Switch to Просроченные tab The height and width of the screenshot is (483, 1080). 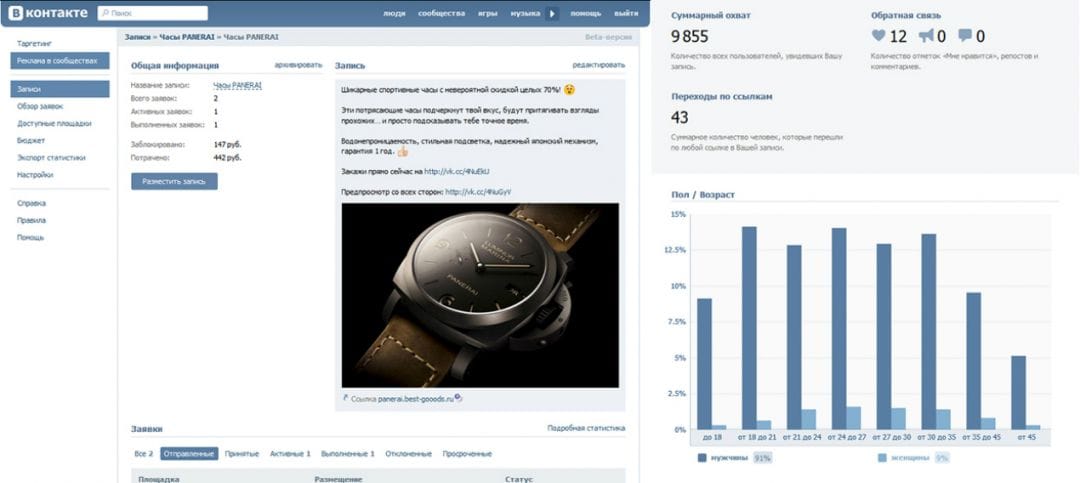point(467,454)
